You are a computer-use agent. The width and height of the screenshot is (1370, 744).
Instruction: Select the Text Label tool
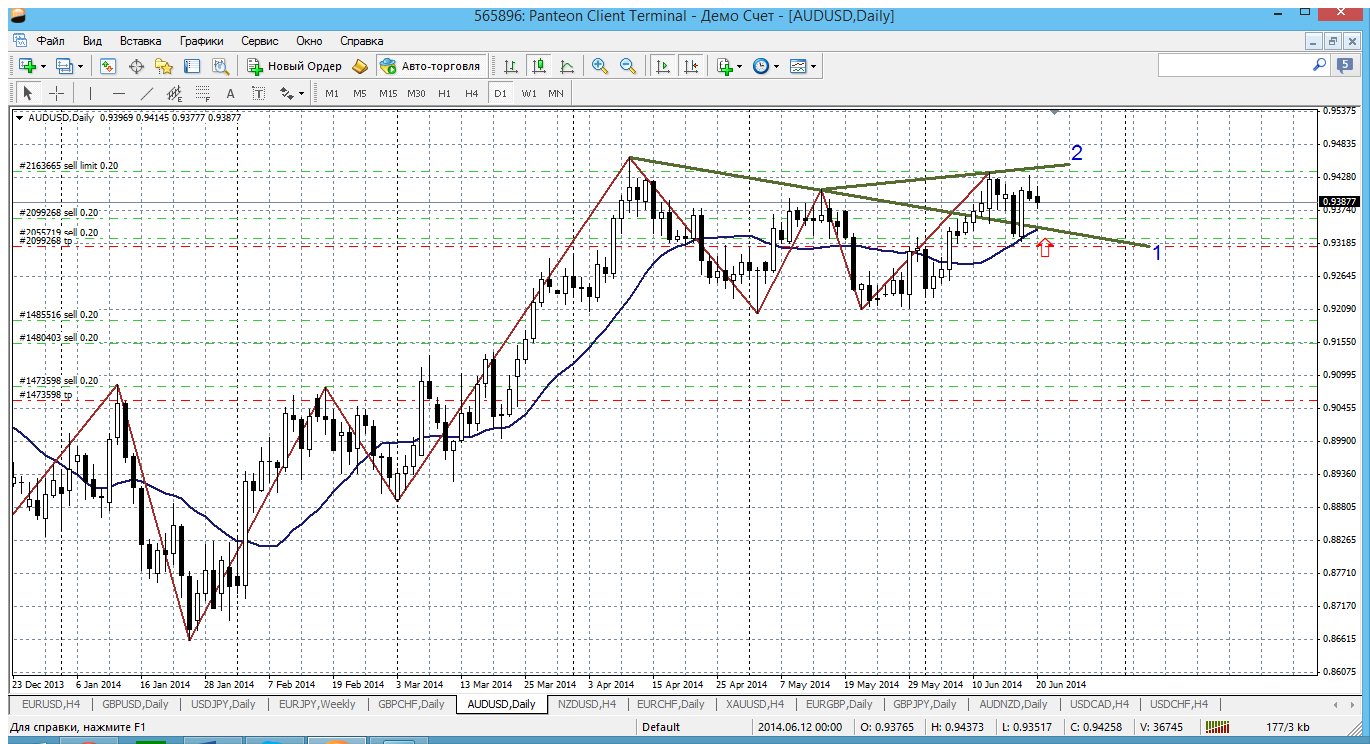(x=258, y=93)
